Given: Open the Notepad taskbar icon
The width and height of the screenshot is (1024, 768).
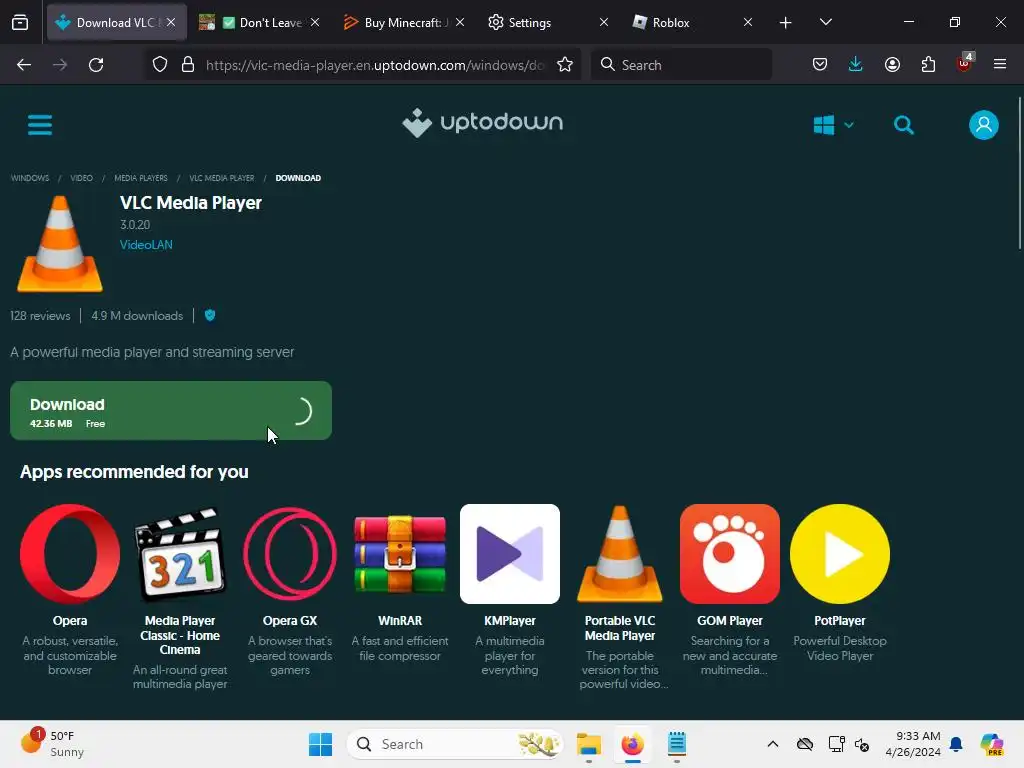Looking at the screenshot, I should [x=677, y=744].
